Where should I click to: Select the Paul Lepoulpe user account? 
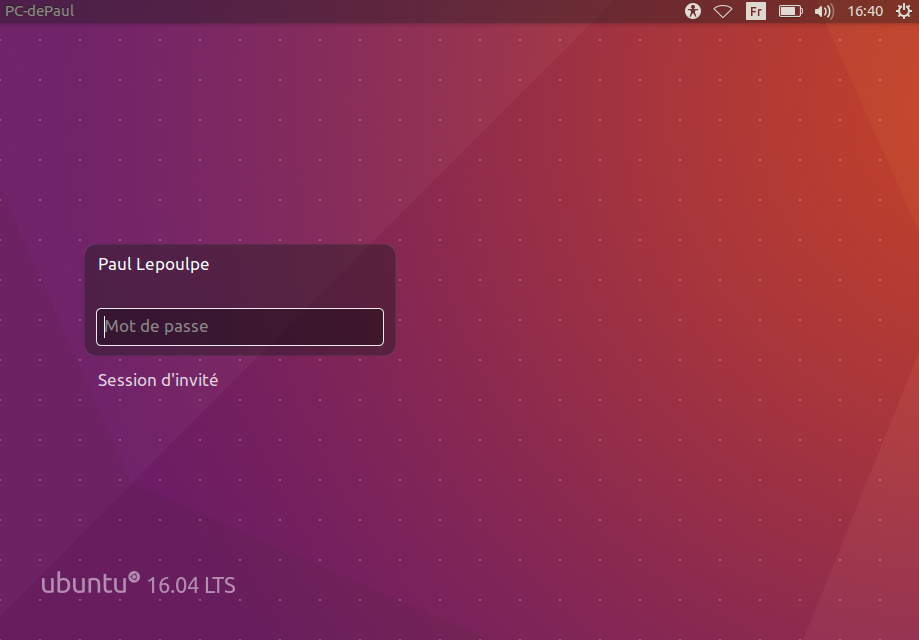click(154, 264)
